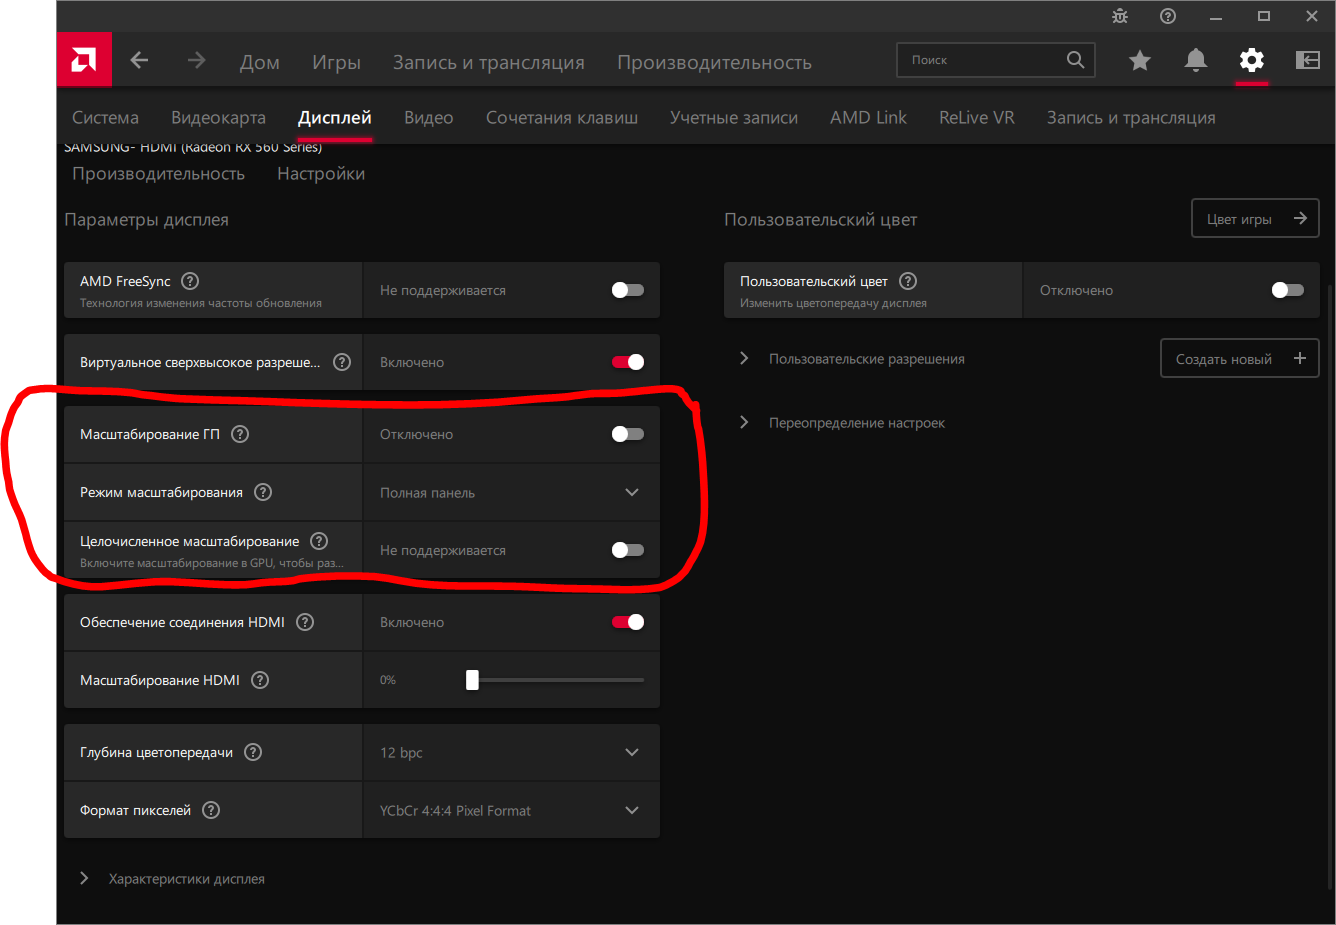Viewport: 1336px width, 925px height.
Task: Open help question icon in title bar
Action: tap(1168, 16)
